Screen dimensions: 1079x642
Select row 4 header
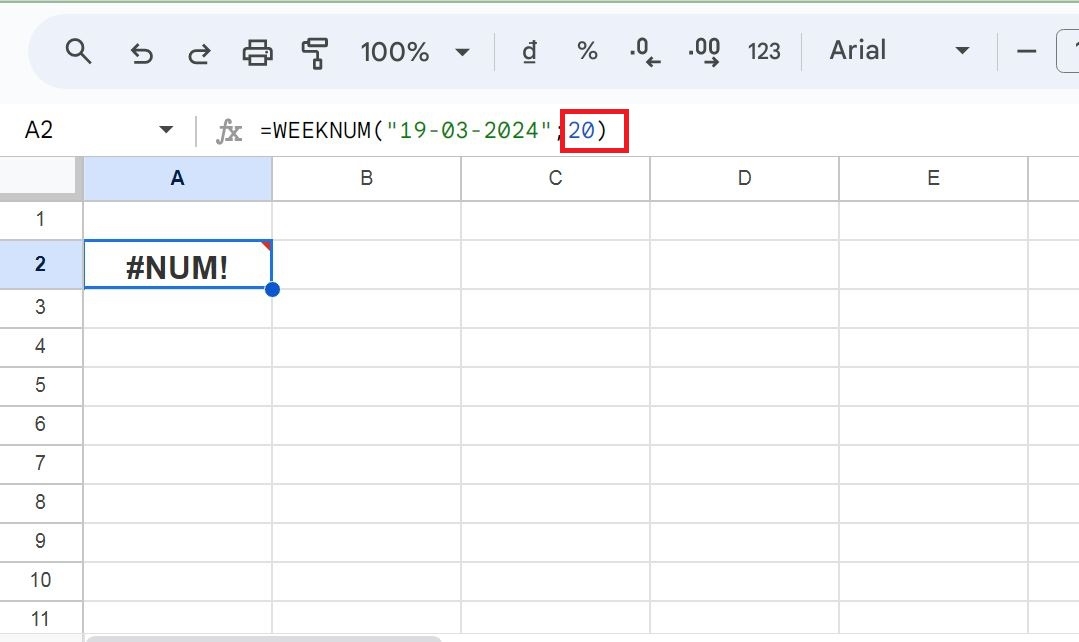41,347
